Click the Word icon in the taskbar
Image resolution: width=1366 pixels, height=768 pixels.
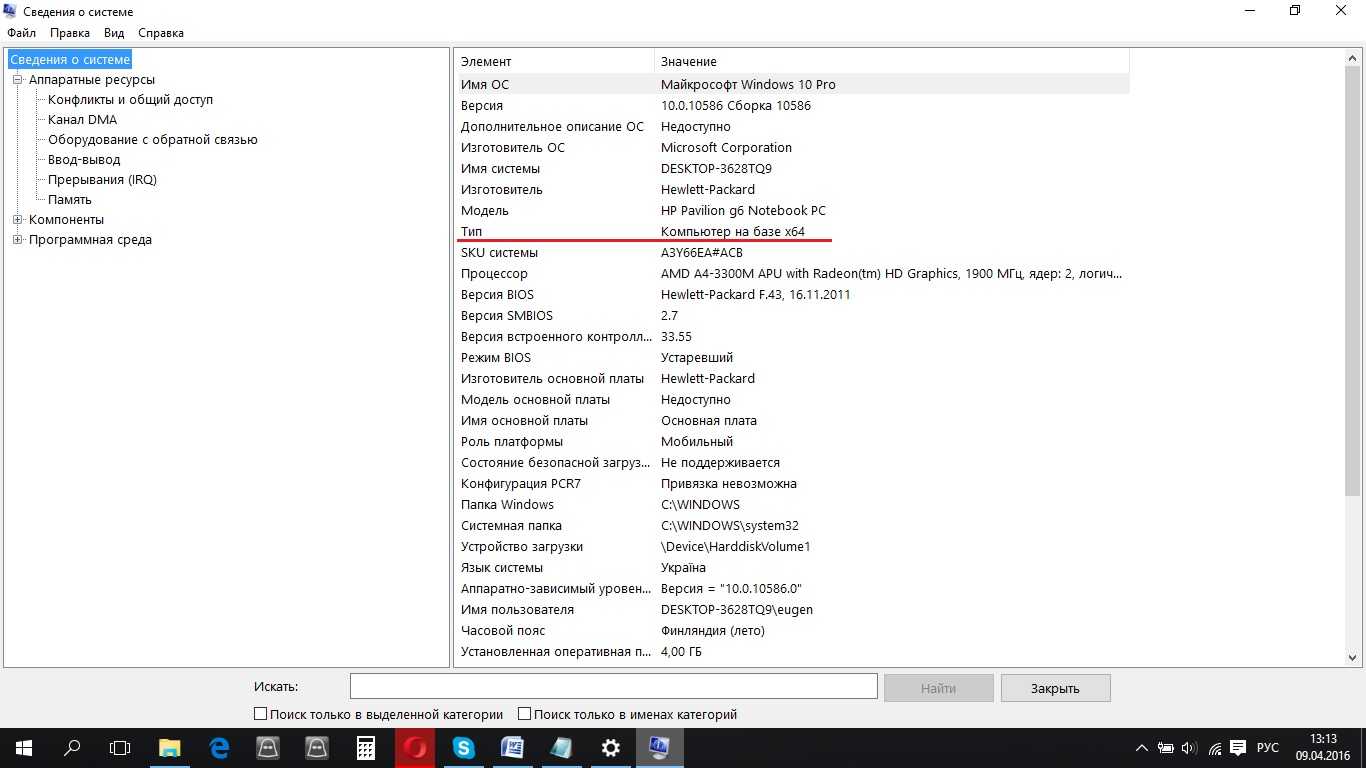tap(512, 747)
